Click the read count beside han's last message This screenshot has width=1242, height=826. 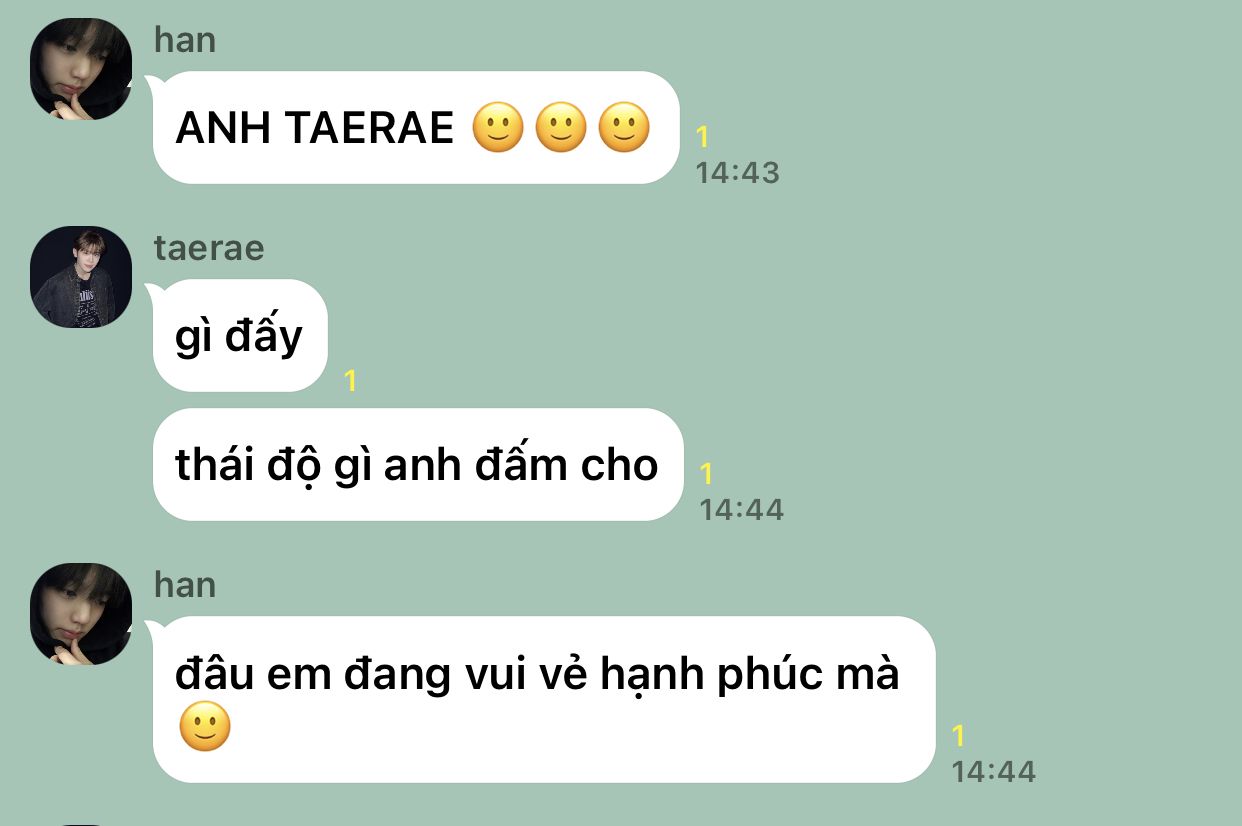pos(959,736)
